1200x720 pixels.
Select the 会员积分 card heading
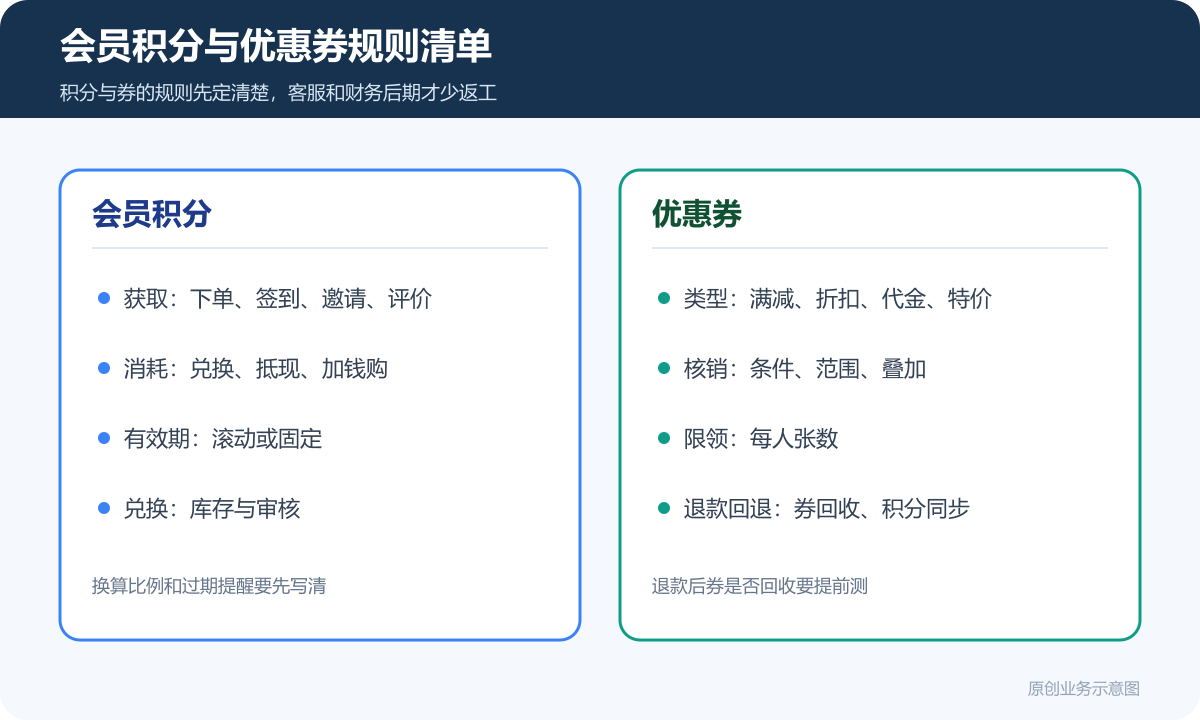pos(152,214)
